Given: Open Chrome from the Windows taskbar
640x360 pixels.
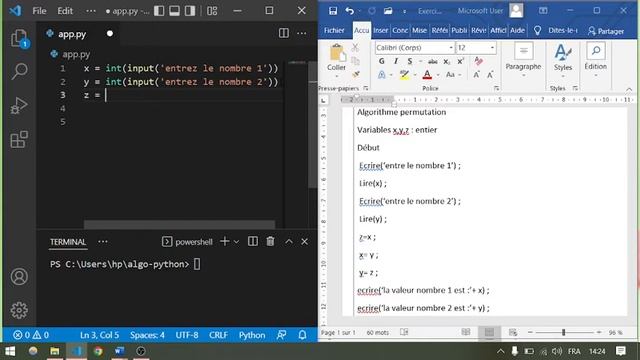Looking at the screenshot, I should [x=98, y=351].
